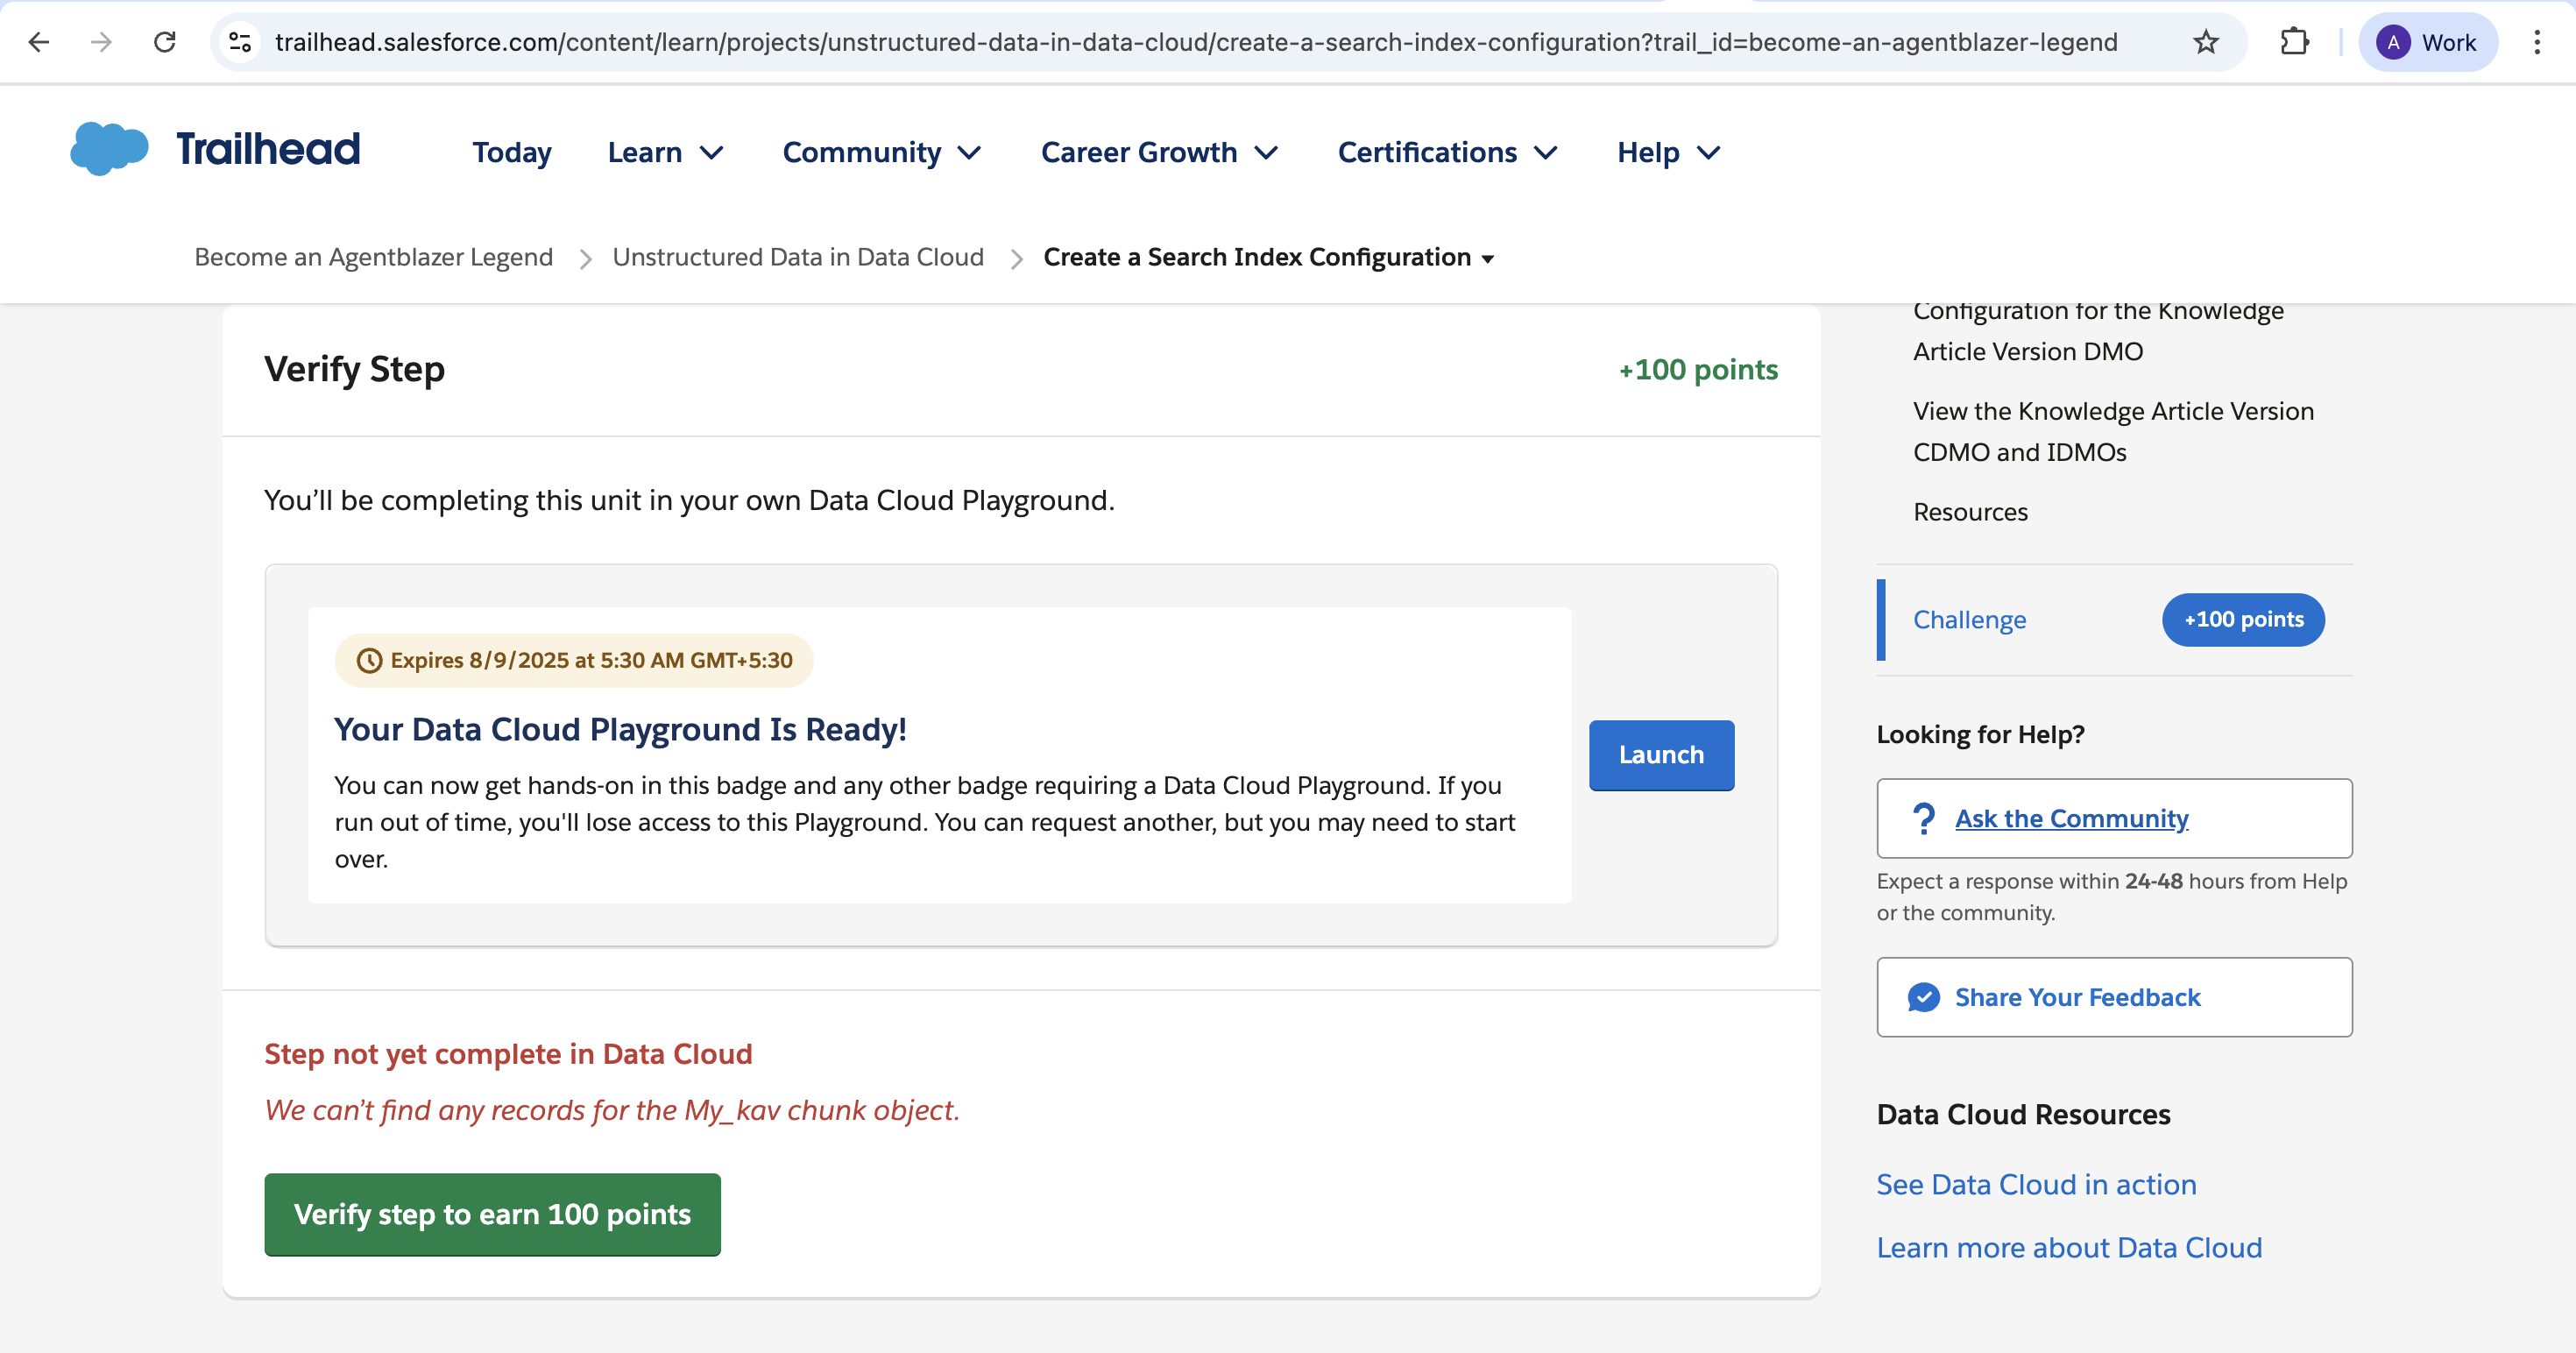
Task: Expand the Learn dropdown menu
Action: pos(665,152)
